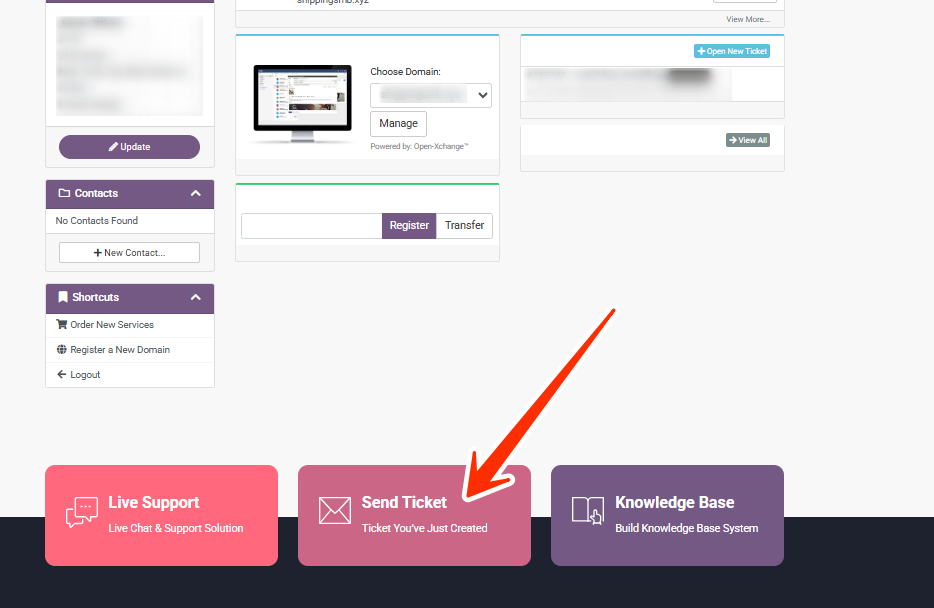Image resolution: width=934 pixels, height=608 pixels.
Task: Open the Choose Domain dropdown
Action: click(430, 95)
